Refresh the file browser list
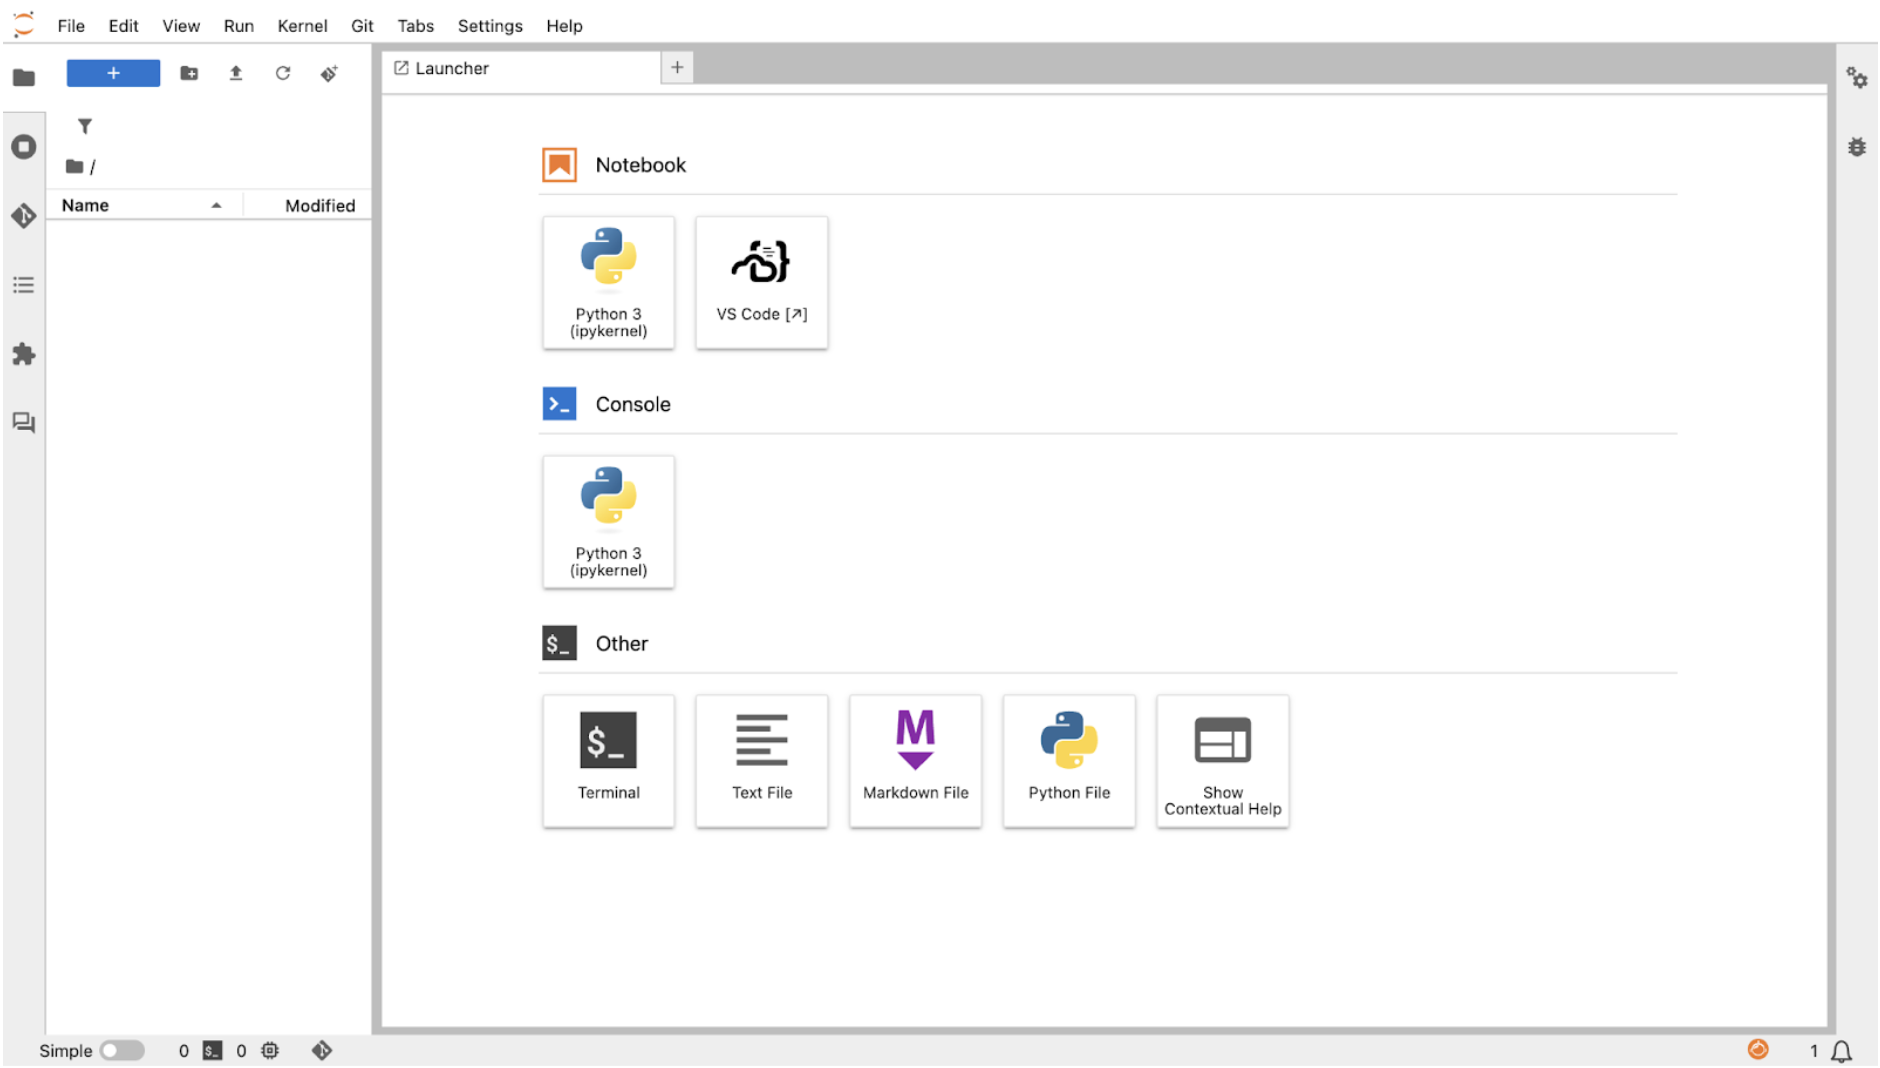Screen dimensions: 1880x1068 (283, 73)
